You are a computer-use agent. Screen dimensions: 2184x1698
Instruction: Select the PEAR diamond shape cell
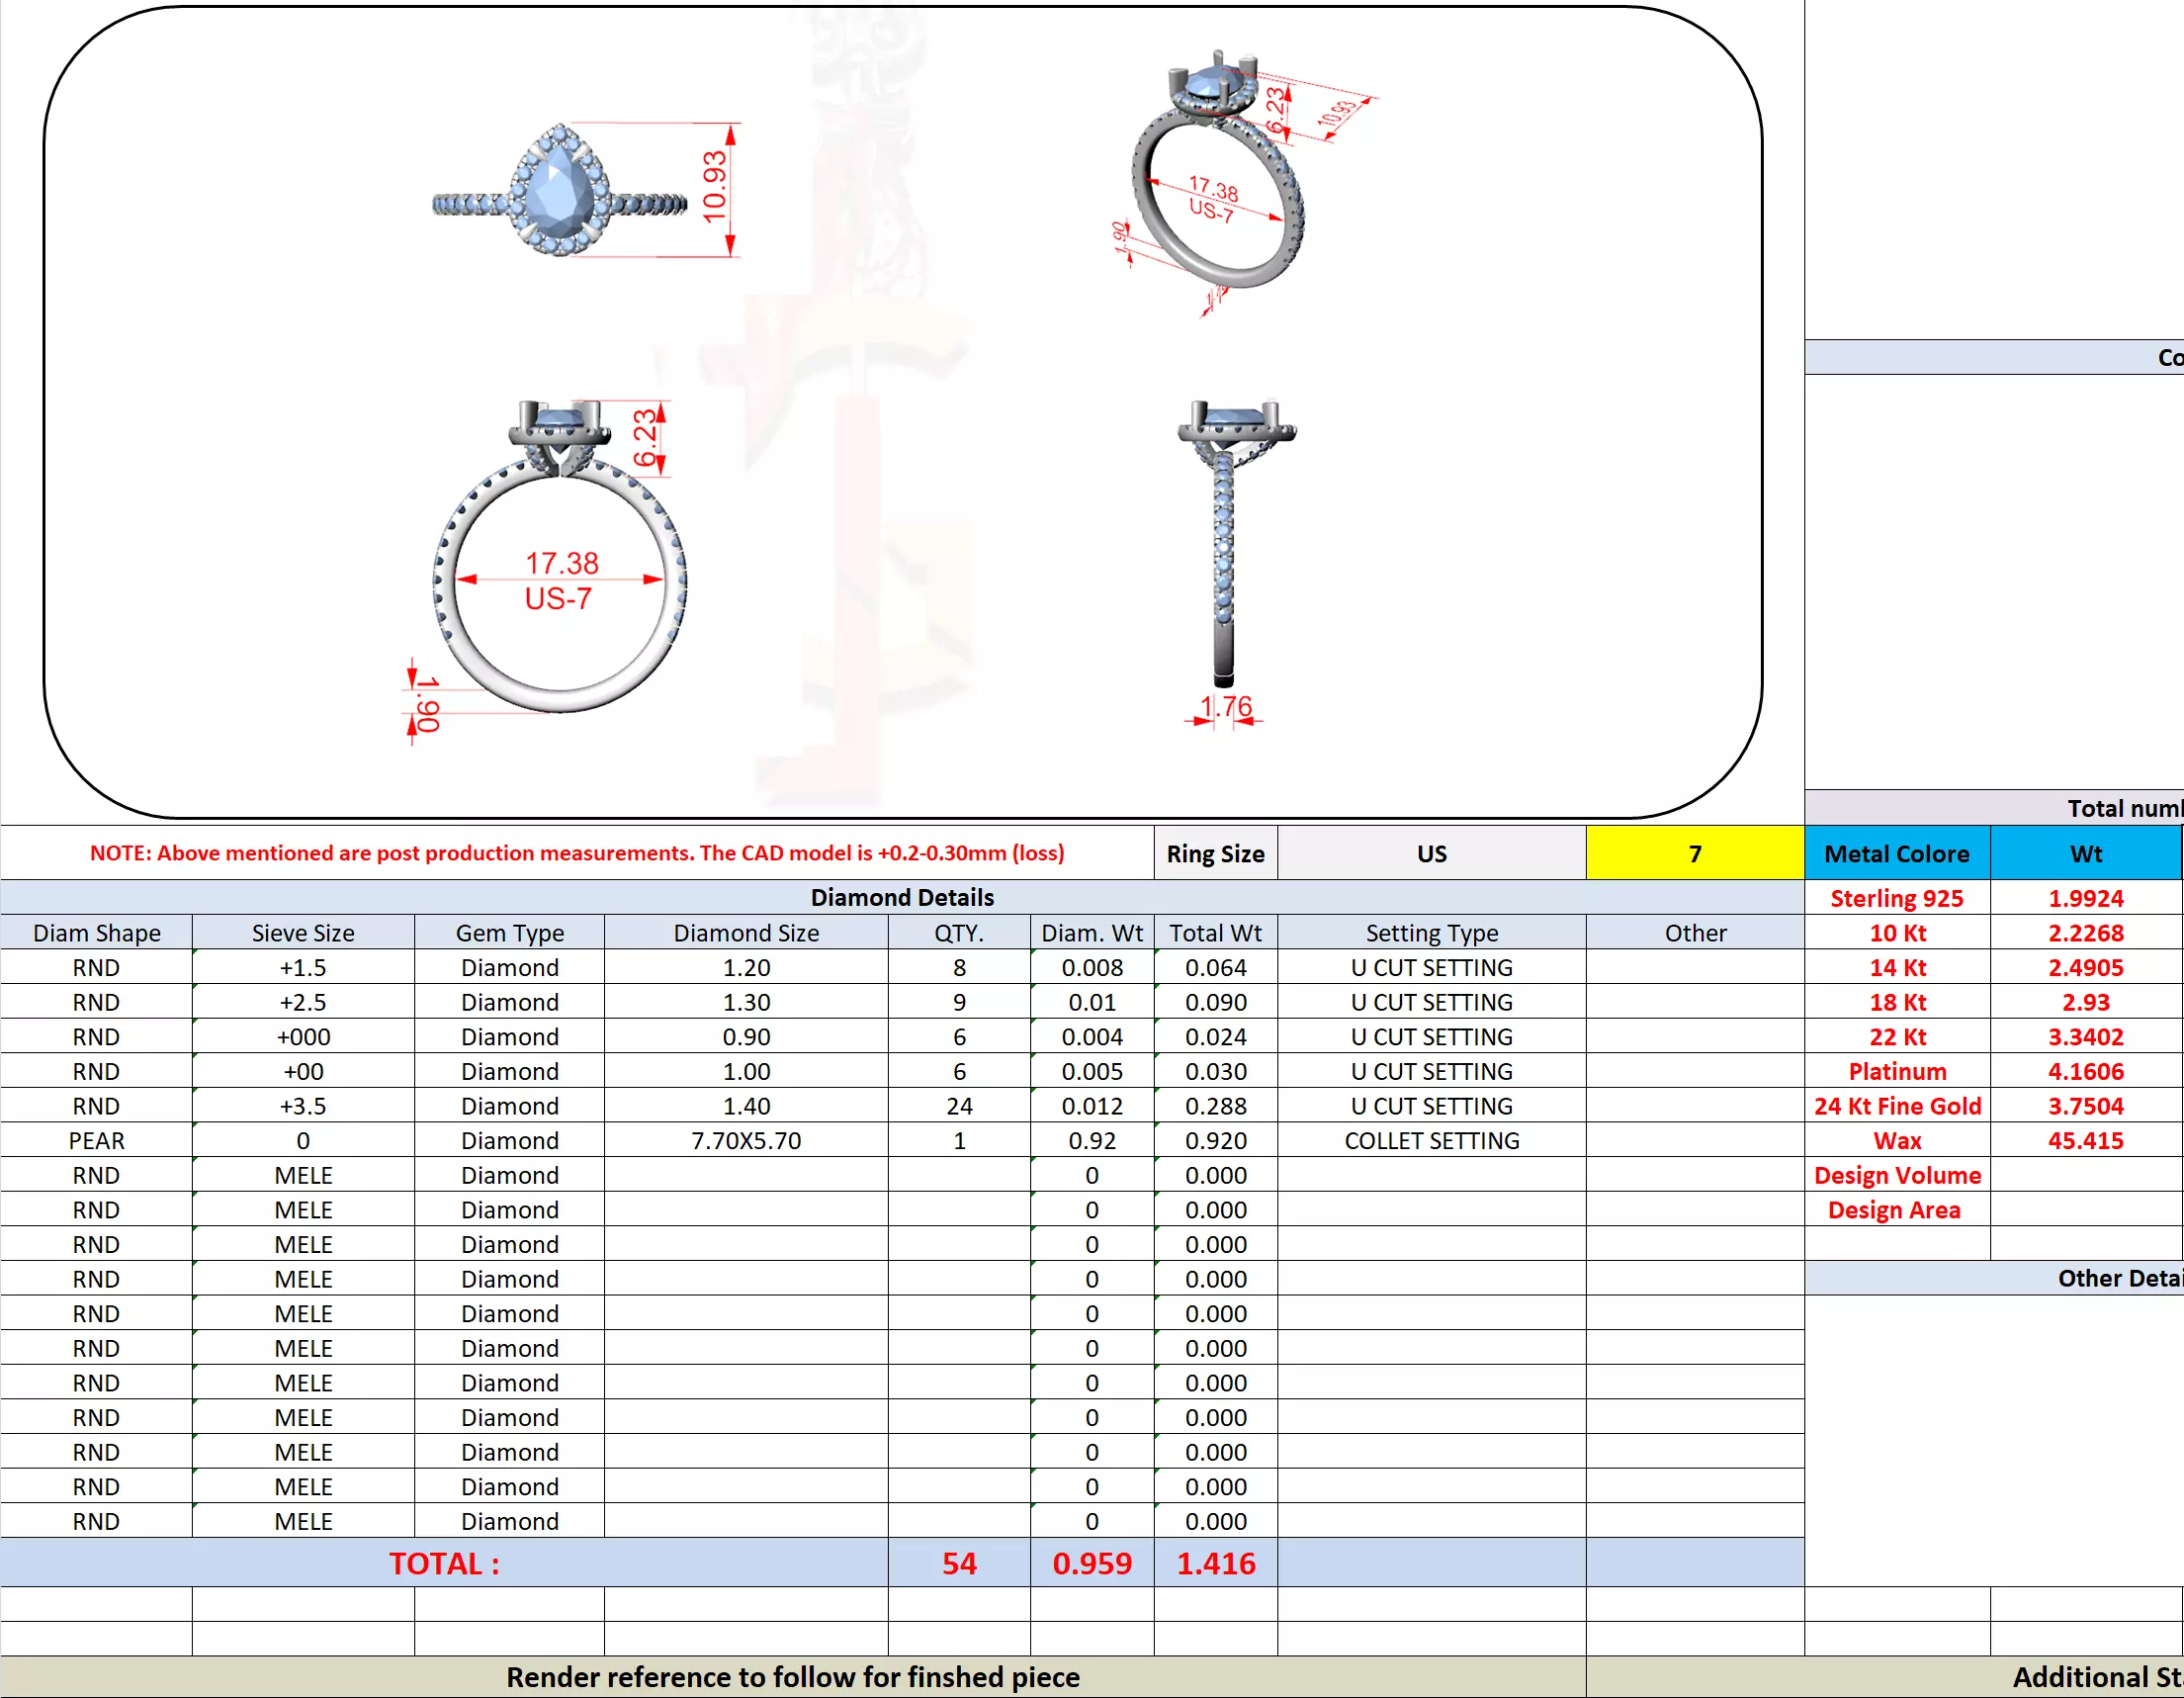pos(96,1140)
